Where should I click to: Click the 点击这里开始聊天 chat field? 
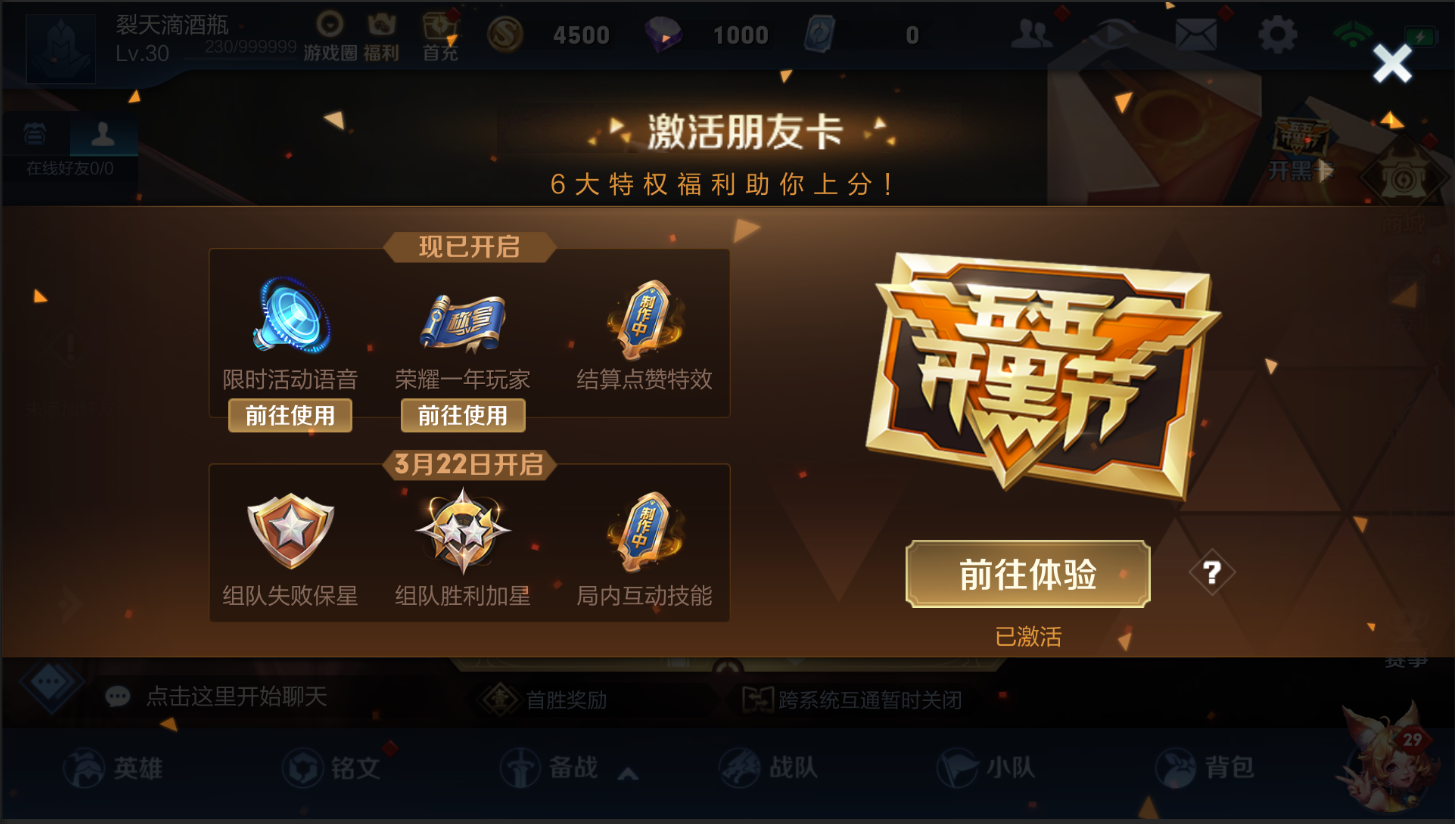click(x=237, y=696)
